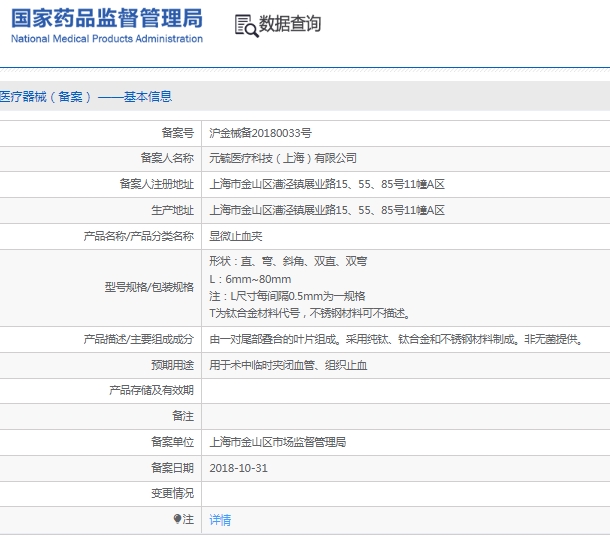This screenshot has width=610, height=542.
Task: Click value 用于术中临时夹闭血管、组织止血
Action: [288, 365]
